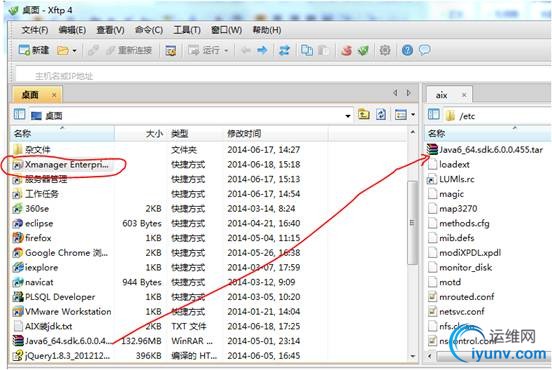Viewport: 552px width, 370px height.
Task: Click the Reconnect (重新连接) button
Action: point(129,50)
